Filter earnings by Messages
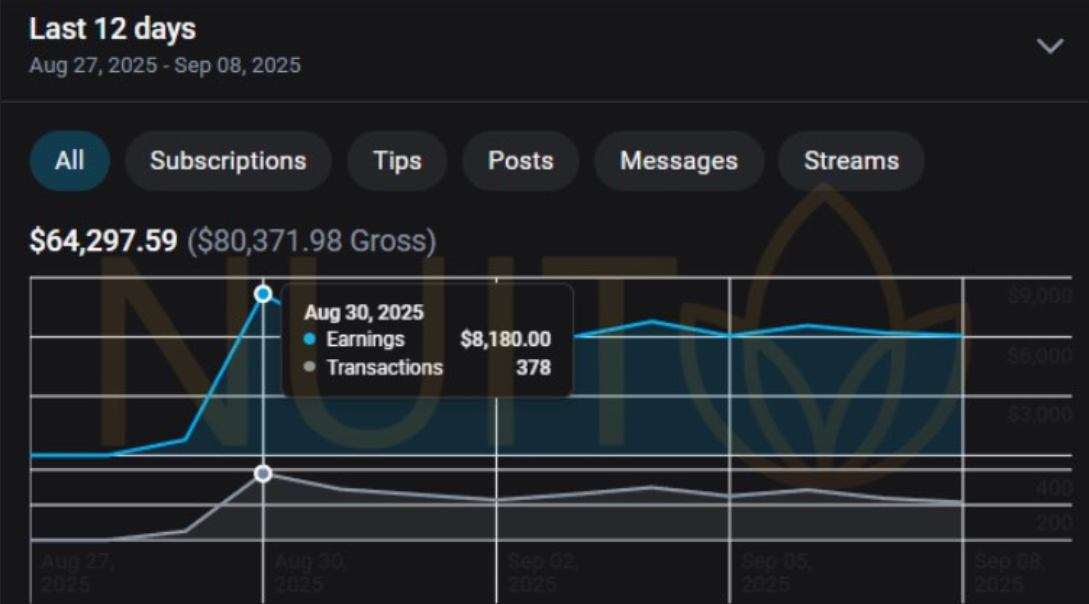This screenshot has height=604, width=1089. 678,161
